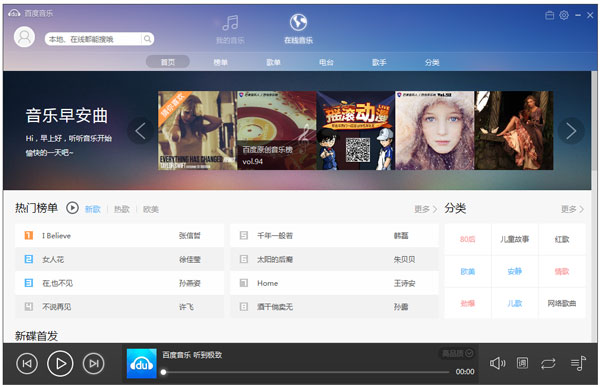The image size is (600, 387).
Task: Toggle the repeat loop mode
Action: (548, 363)
